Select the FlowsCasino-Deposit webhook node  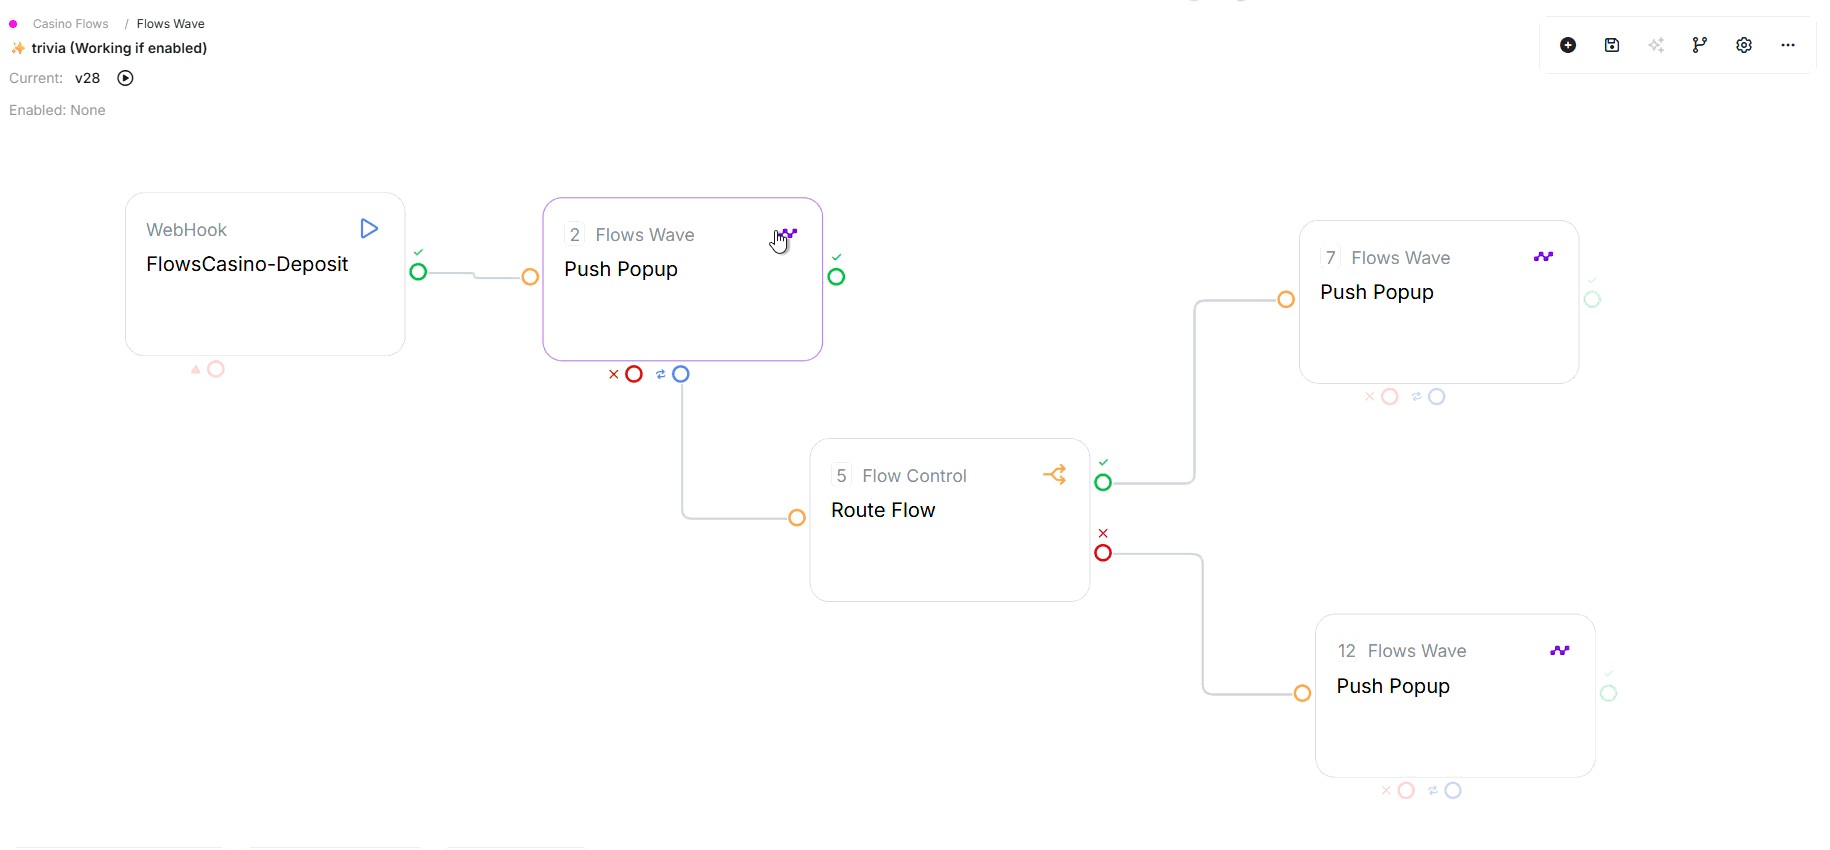click(x=247, y=264)
